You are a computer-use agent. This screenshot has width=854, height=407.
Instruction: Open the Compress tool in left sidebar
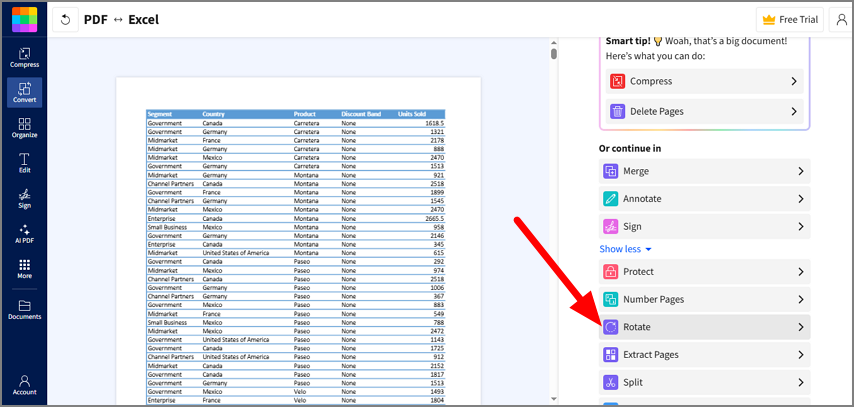click(25, 58)
